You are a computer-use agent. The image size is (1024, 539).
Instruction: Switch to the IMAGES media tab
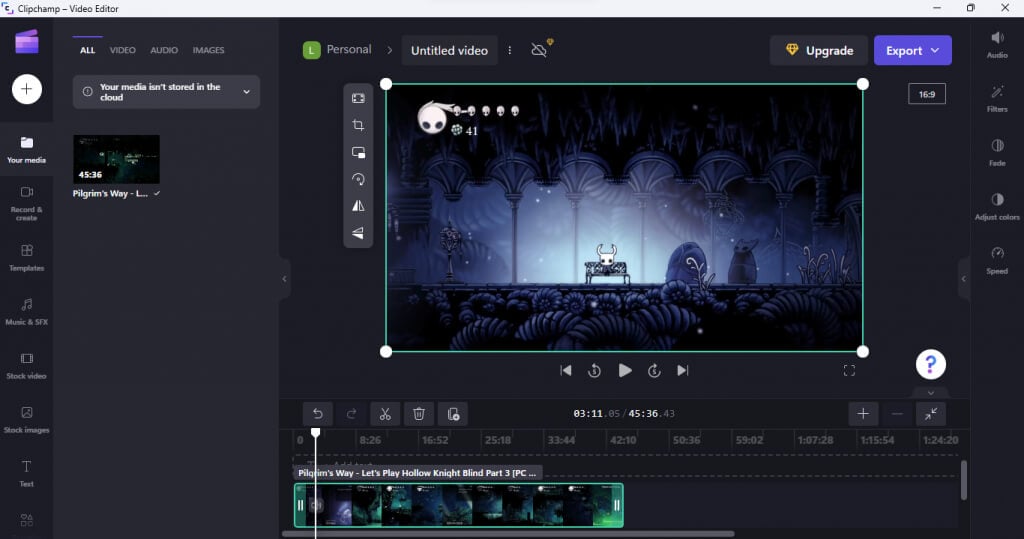point(208,50)
